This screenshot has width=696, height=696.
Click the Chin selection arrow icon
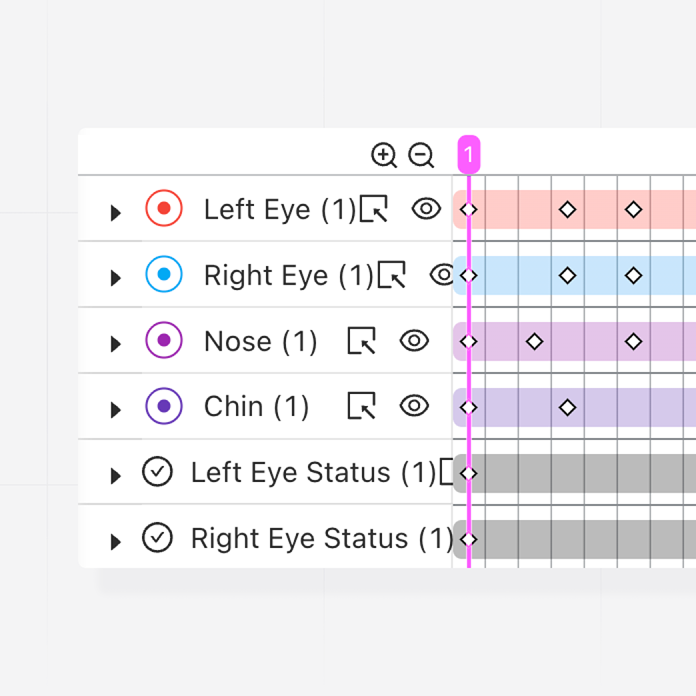pos(361,406)
